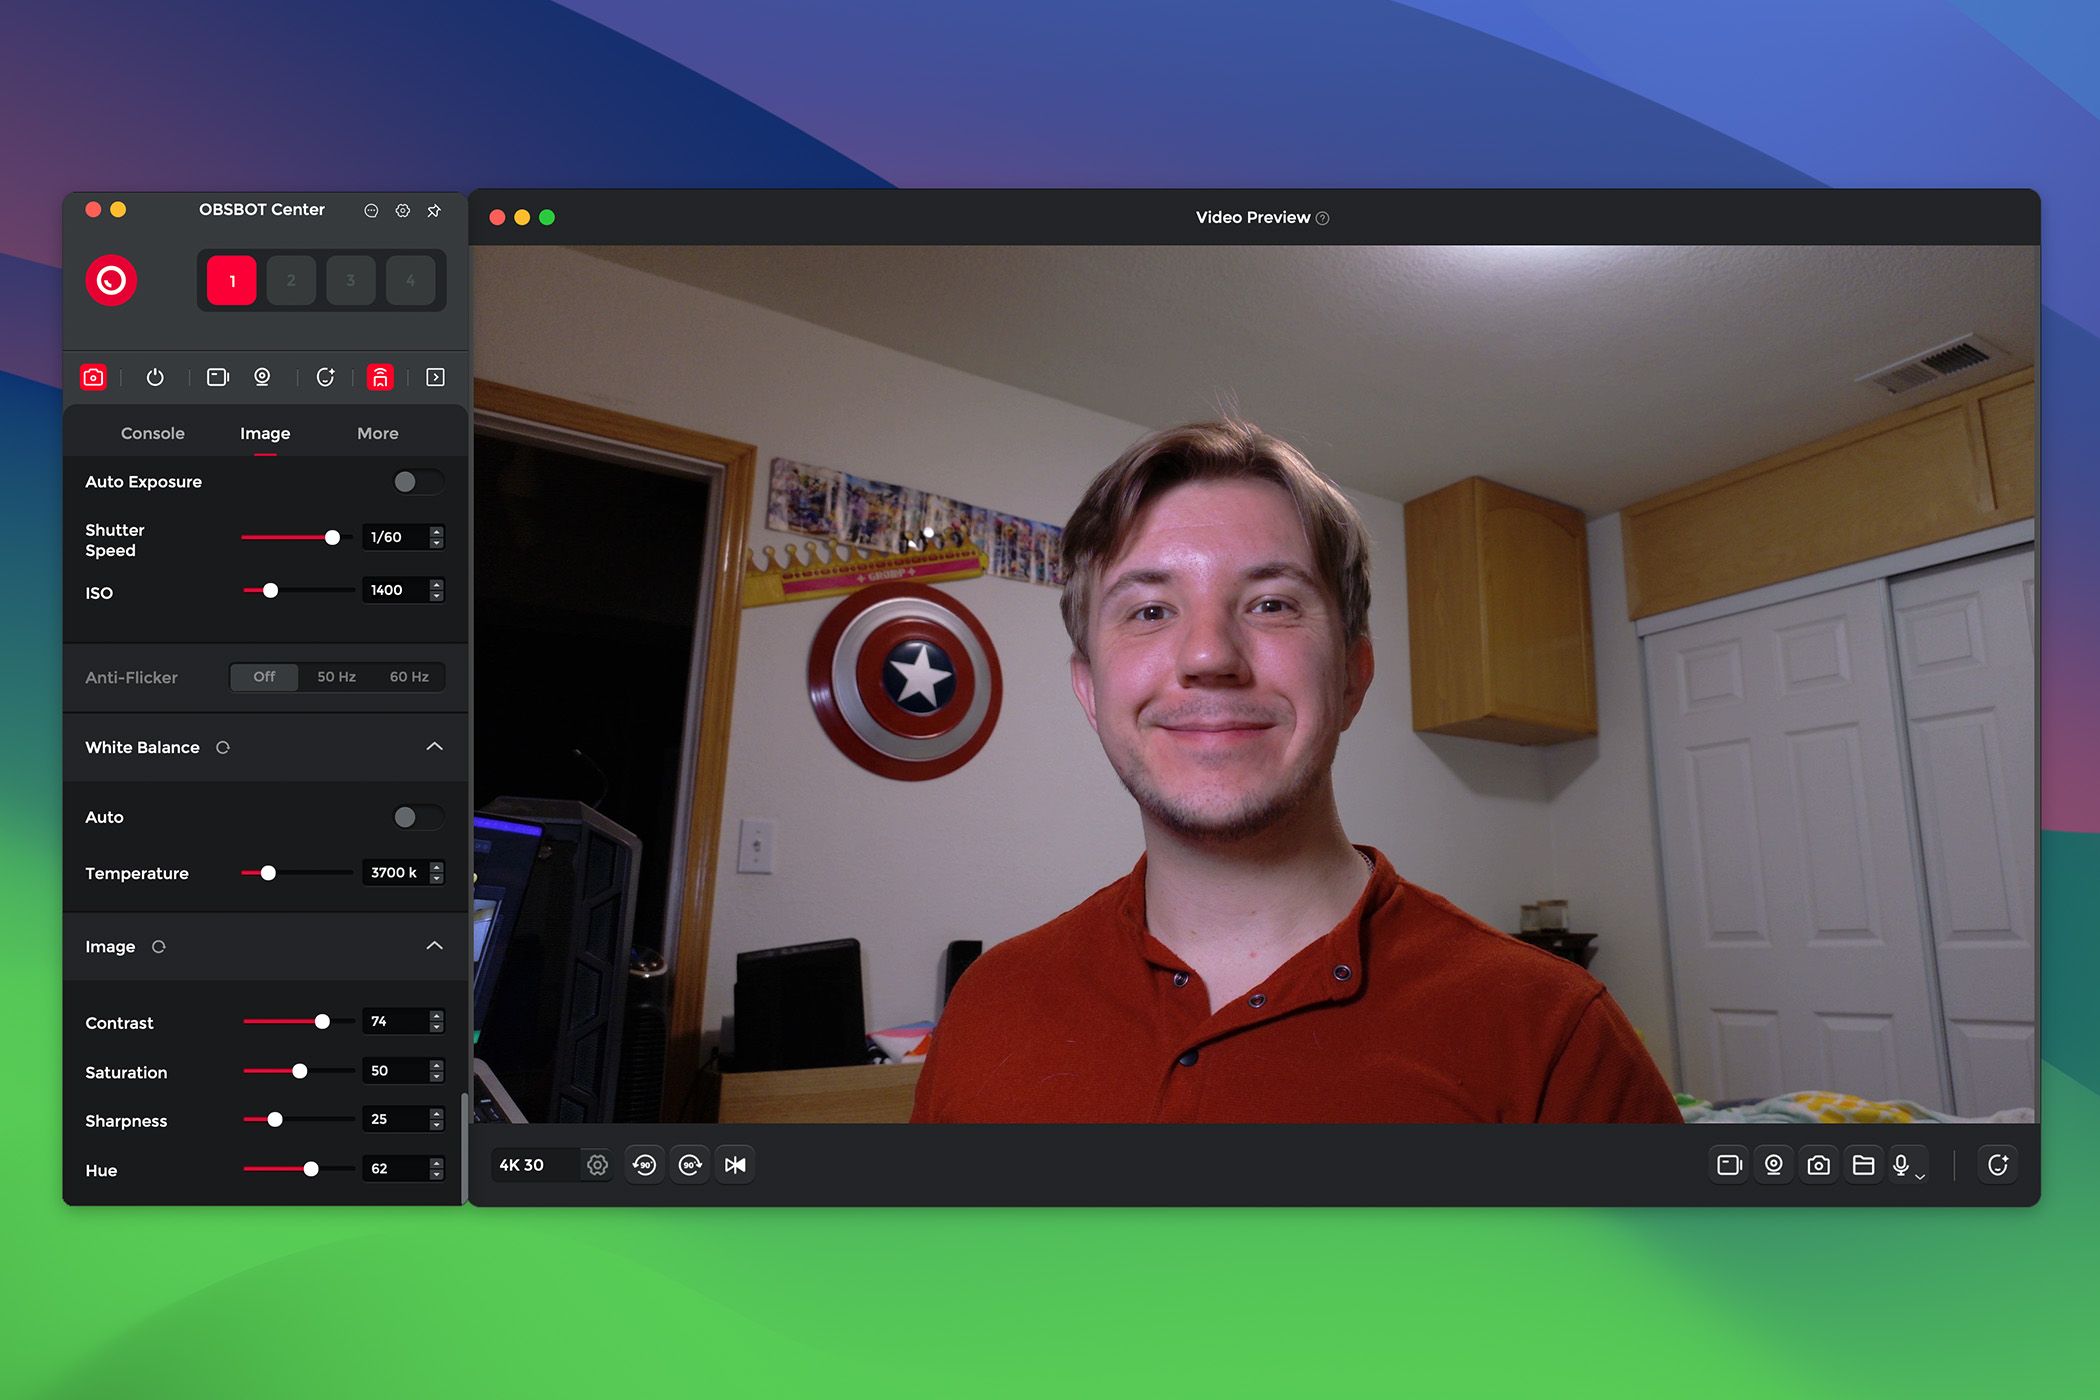Enable Auto Exposure
This screenshot has width=2100, height=1400.
coord(417,482)
